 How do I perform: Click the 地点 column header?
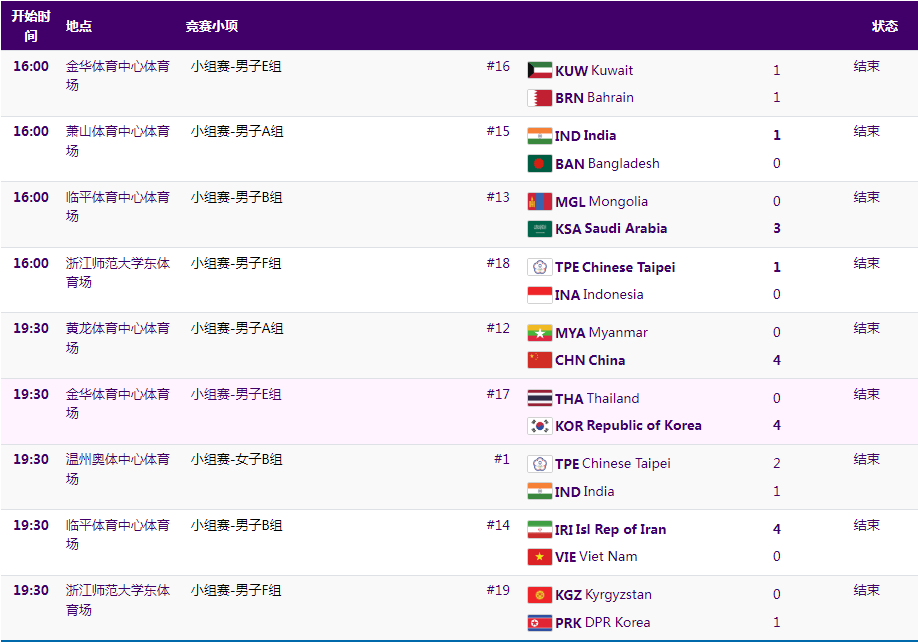tap(78, 26)
